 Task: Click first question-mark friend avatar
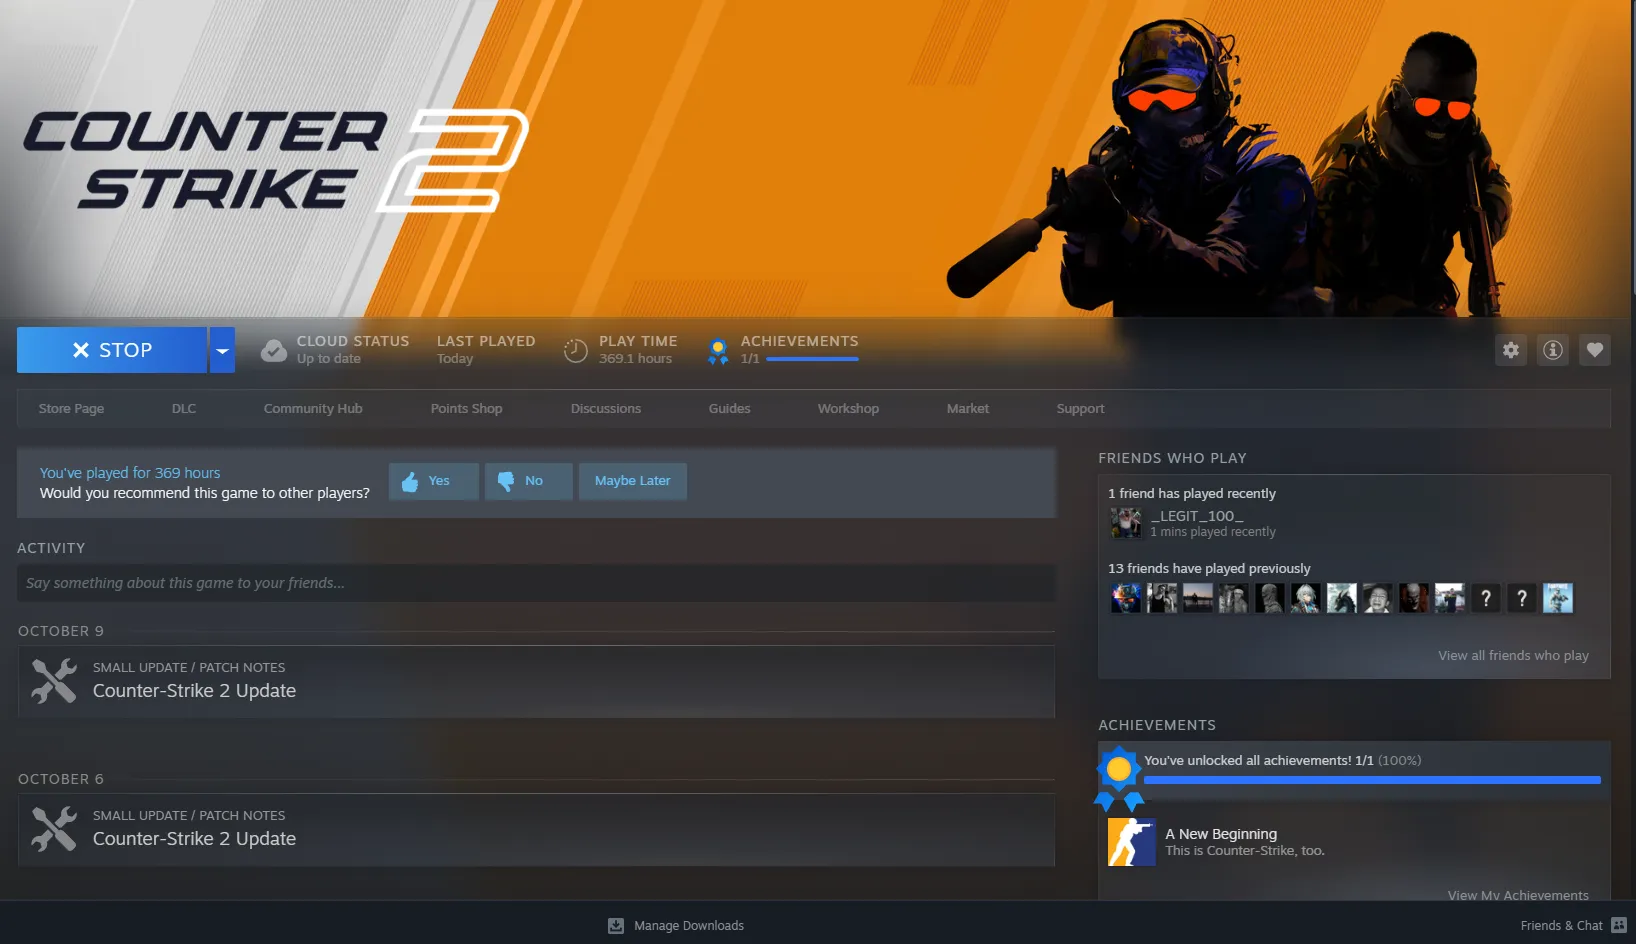tap(1486, 598)
